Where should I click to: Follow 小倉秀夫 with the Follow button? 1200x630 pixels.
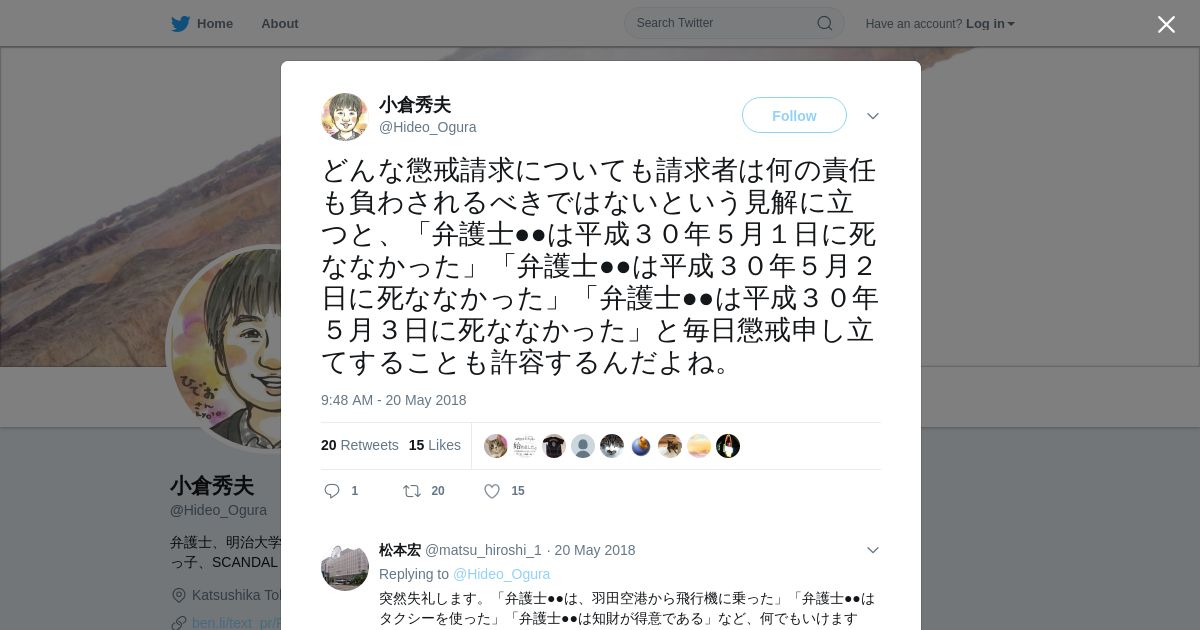(x=794, y=116)
